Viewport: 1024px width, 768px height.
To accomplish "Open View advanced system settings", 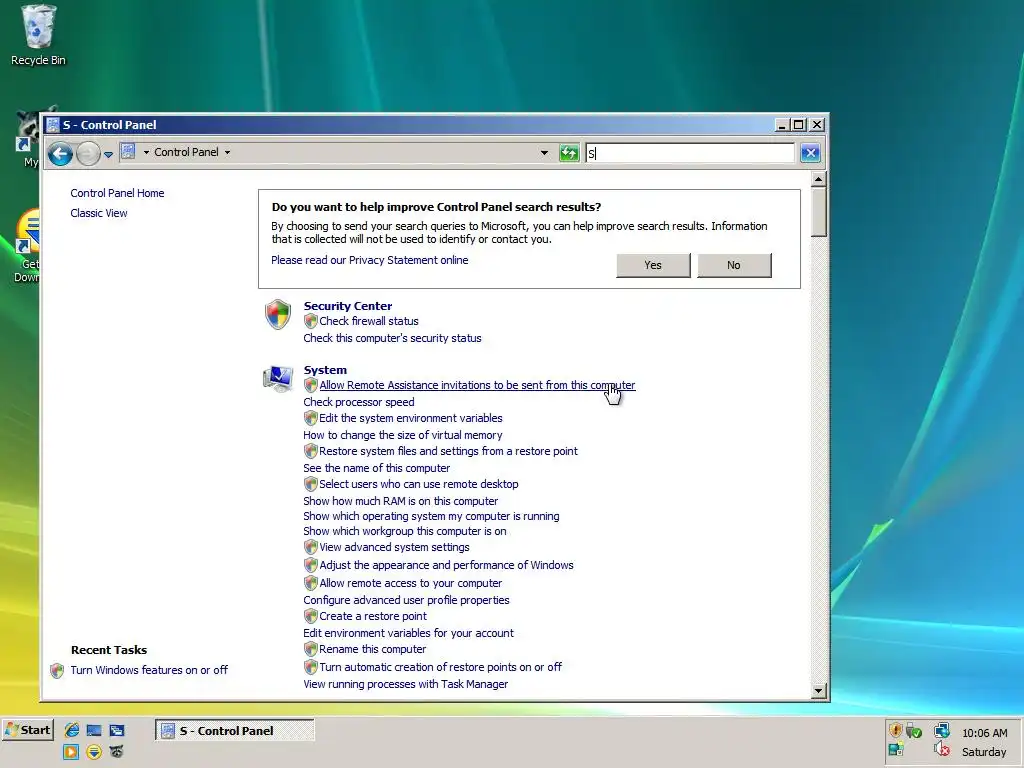I will (394, 547).
